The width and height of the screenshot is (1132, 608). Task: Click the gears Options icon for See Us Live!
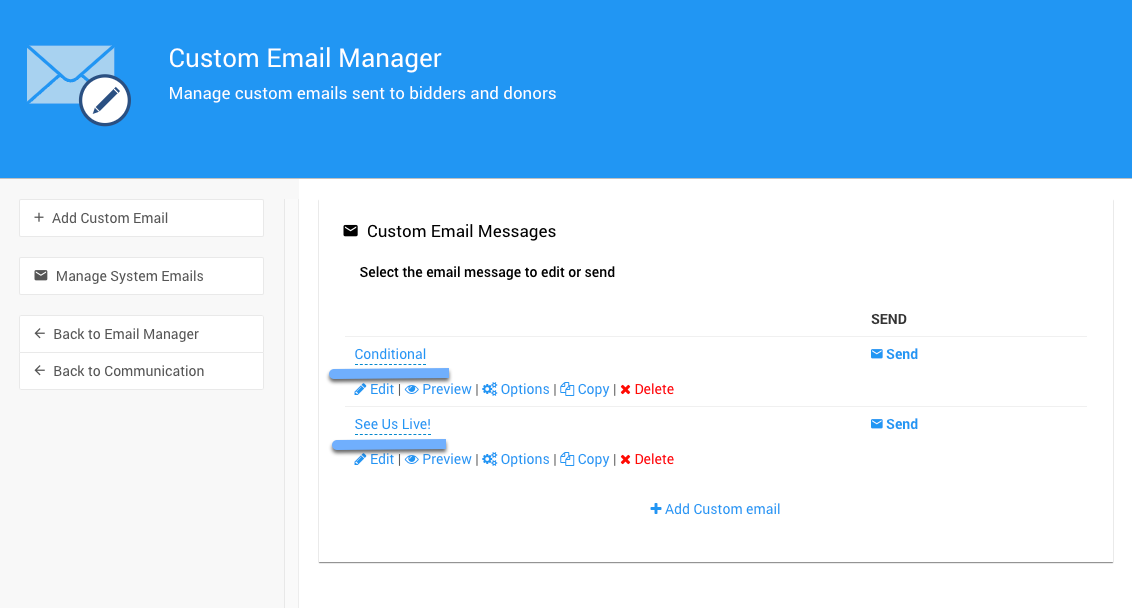click(490, 459)
